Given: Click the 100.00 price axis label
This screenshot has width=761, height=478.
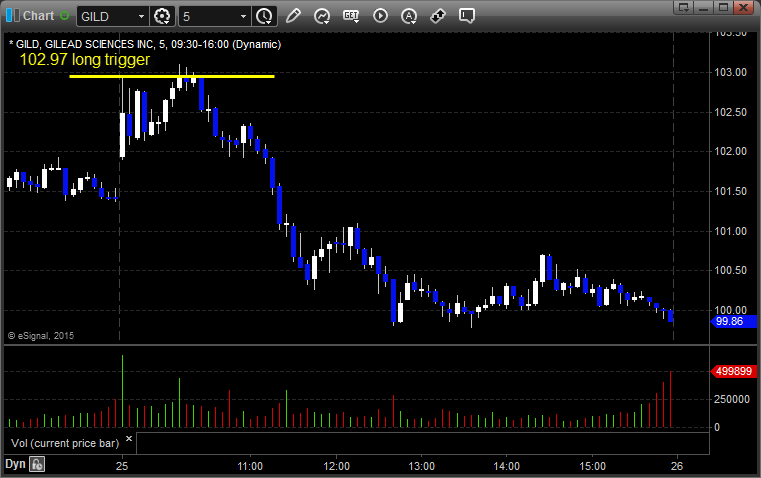Looking at the screenshot, I should [x=730, y=310].
